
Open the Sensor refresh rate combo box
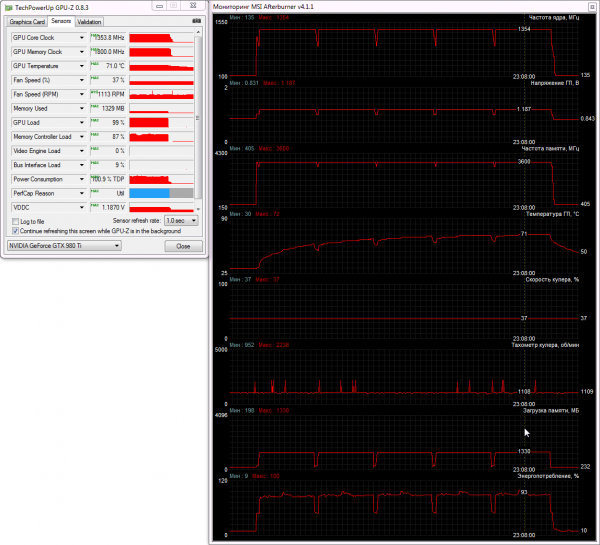(x=181, y=221)
